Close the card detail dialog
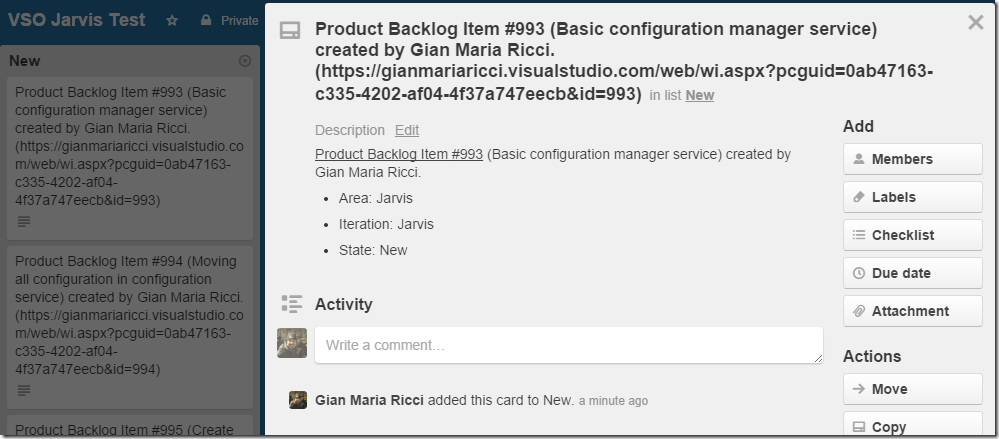This screenshot has width=999, height=439. point(975,23)
